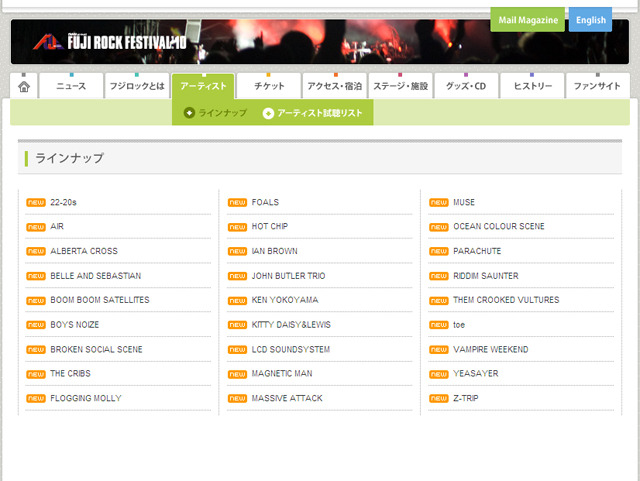Click the new badge beside KITTY DAISY&LEWIS
640x481 pixels.
(x=237, y=325)
